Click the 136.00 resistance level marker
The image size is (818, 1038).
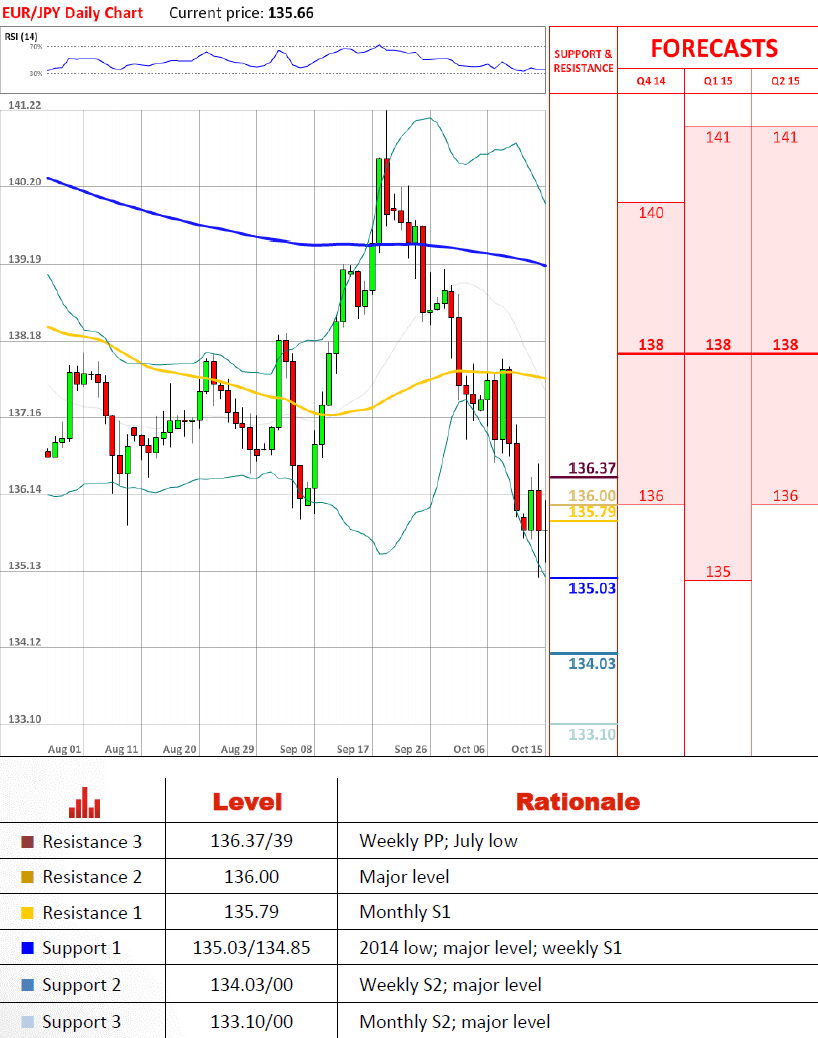(592, 495)
